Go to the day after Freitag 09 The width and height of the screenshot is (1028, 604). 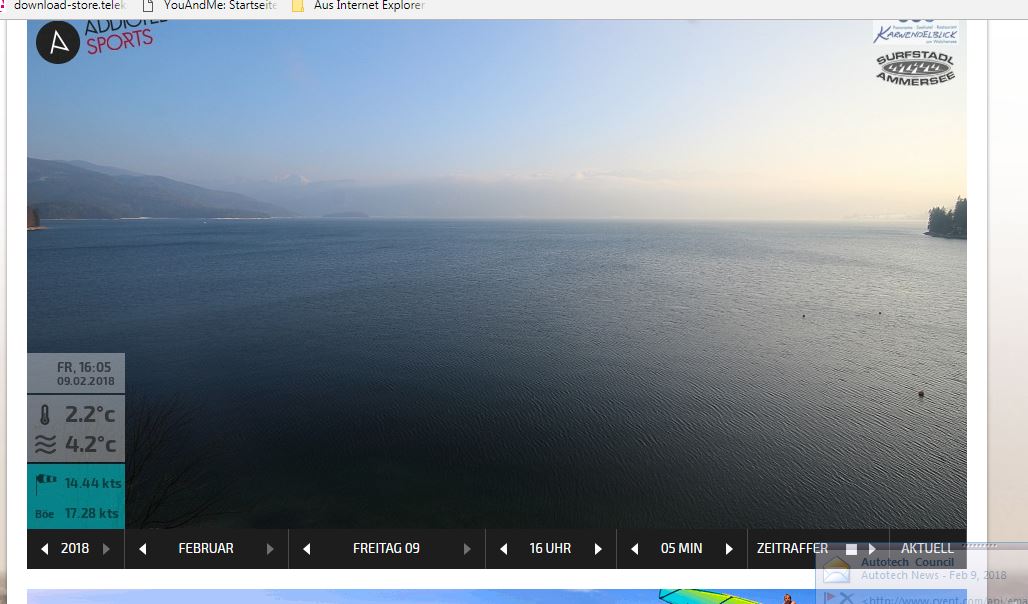coord(467,549)
